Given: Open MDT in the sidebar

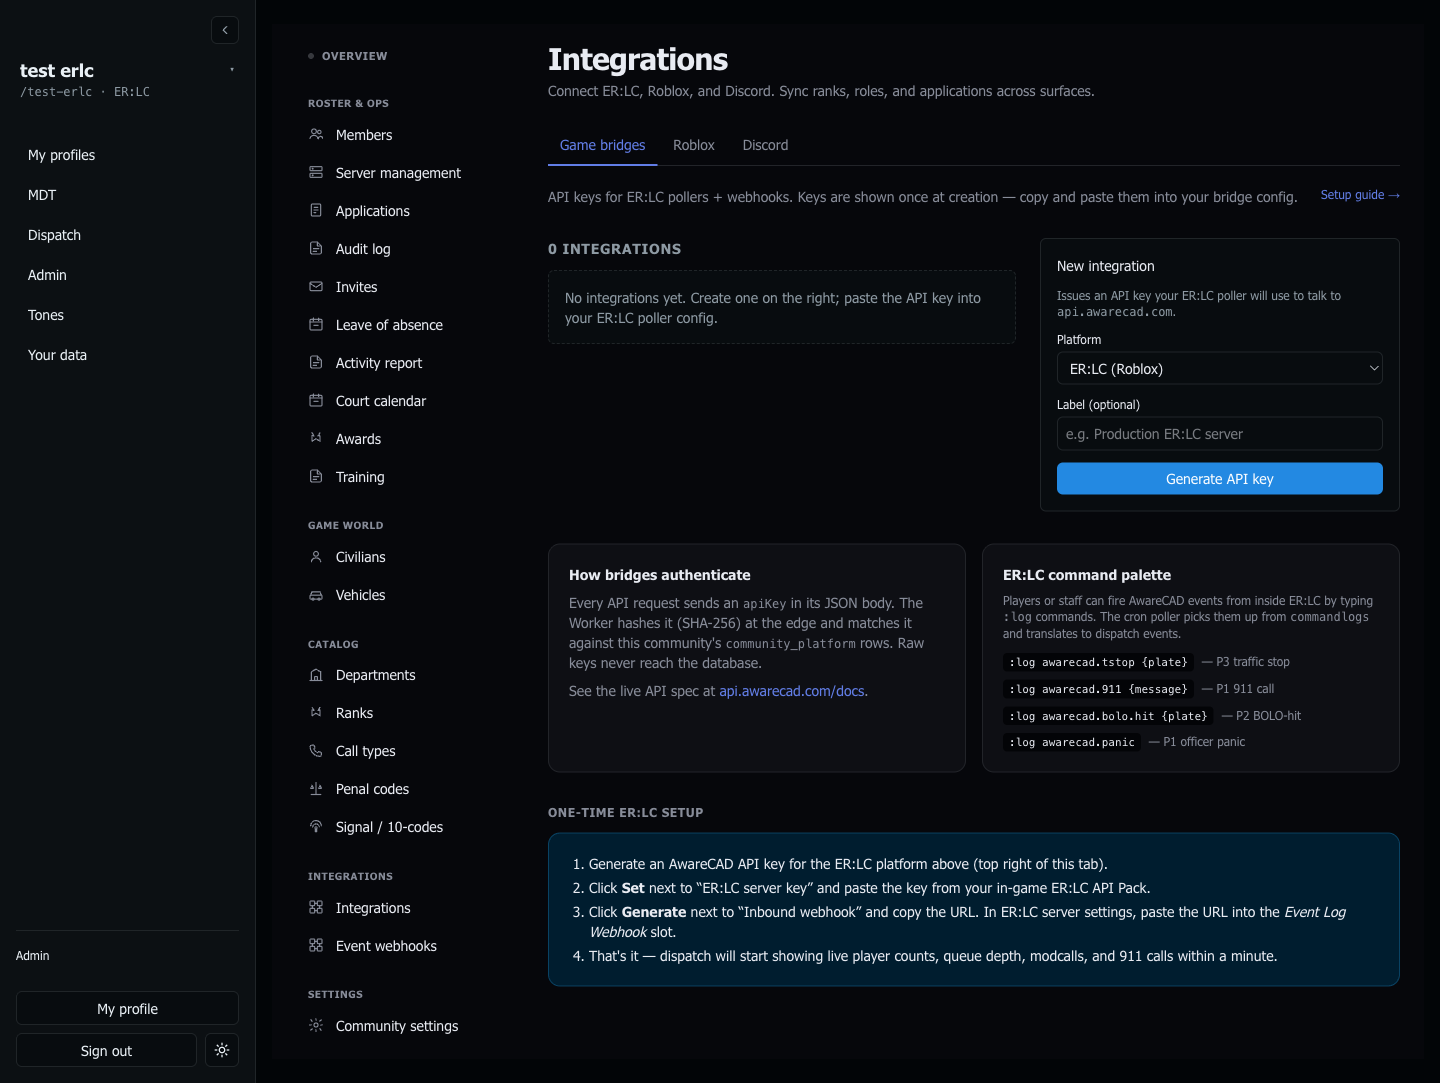Looking at the screenshot, I should pos(42,195).
